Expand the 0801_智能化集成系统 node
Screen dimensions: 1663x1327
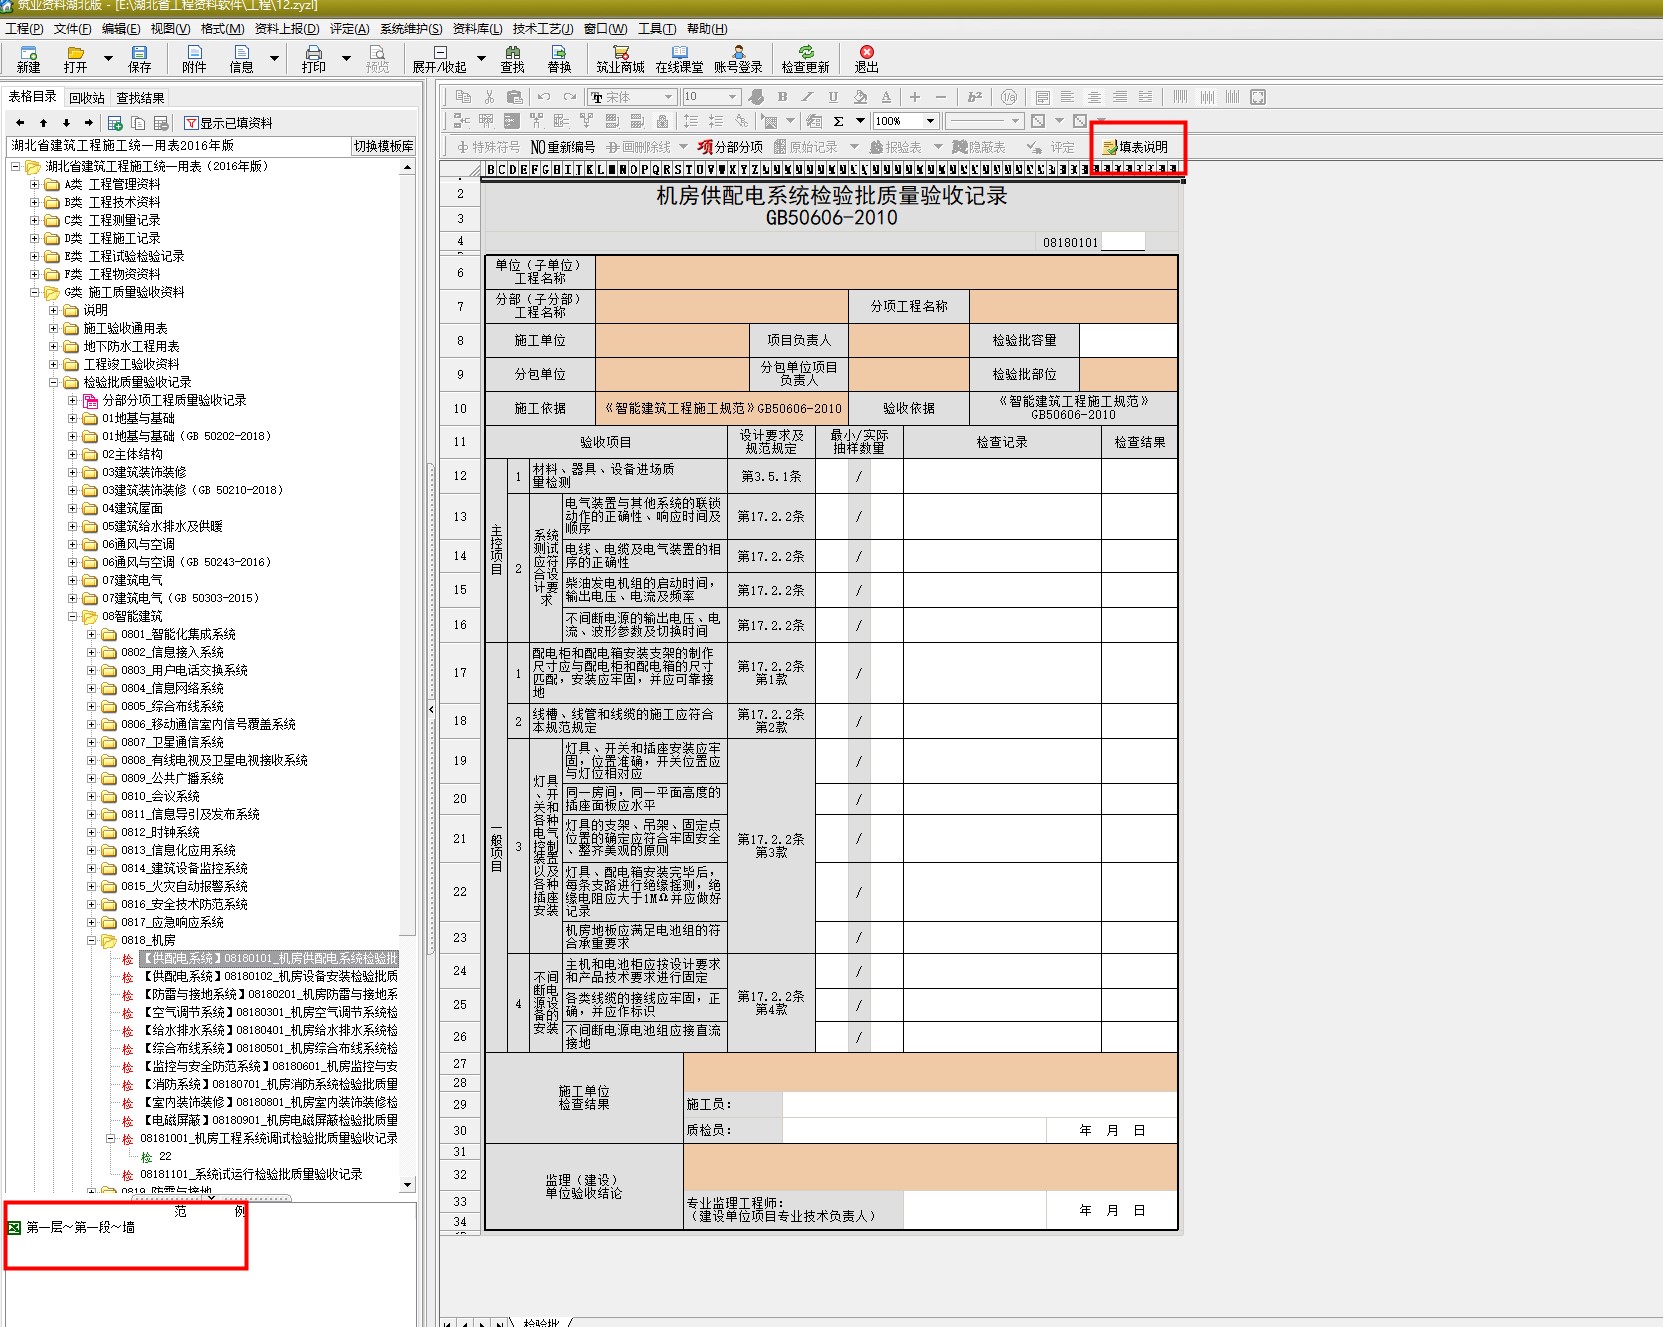coord(92,634)
